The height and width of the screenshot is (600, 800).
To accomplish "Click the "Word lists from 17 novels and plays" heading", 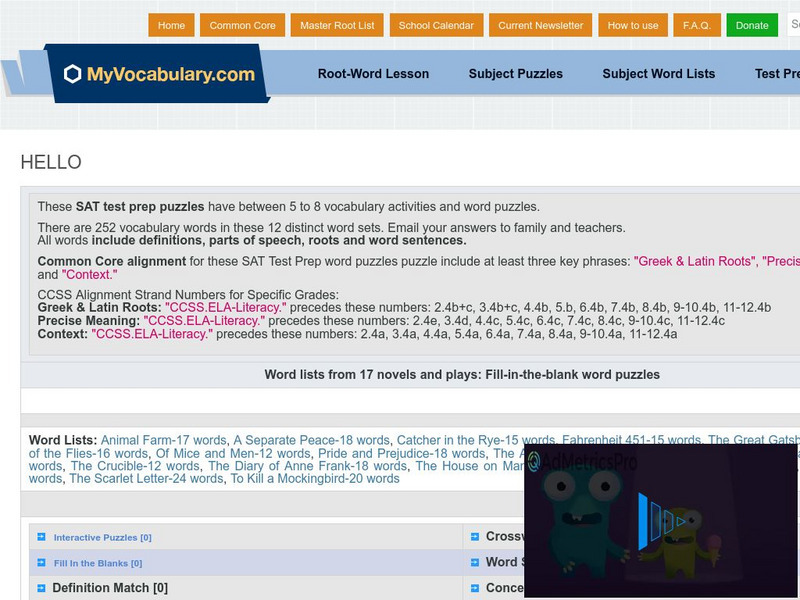I will tap(462, 374).
